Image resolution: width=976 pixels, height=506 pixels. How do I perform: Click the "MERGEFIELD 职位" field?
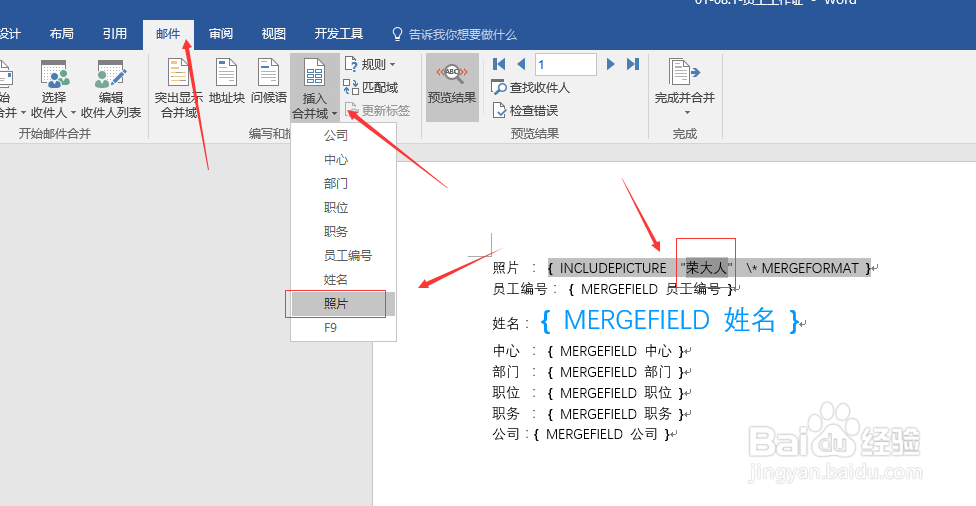616,393
